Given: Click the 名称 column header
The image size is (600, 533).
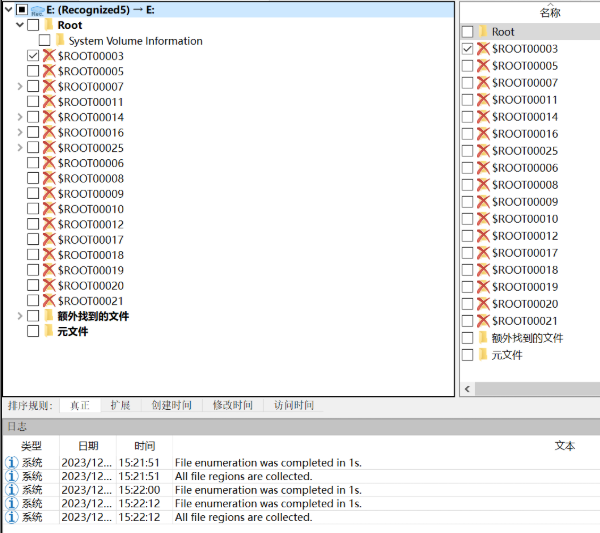Looking at the screenshot, I should [x=550, y=13].
